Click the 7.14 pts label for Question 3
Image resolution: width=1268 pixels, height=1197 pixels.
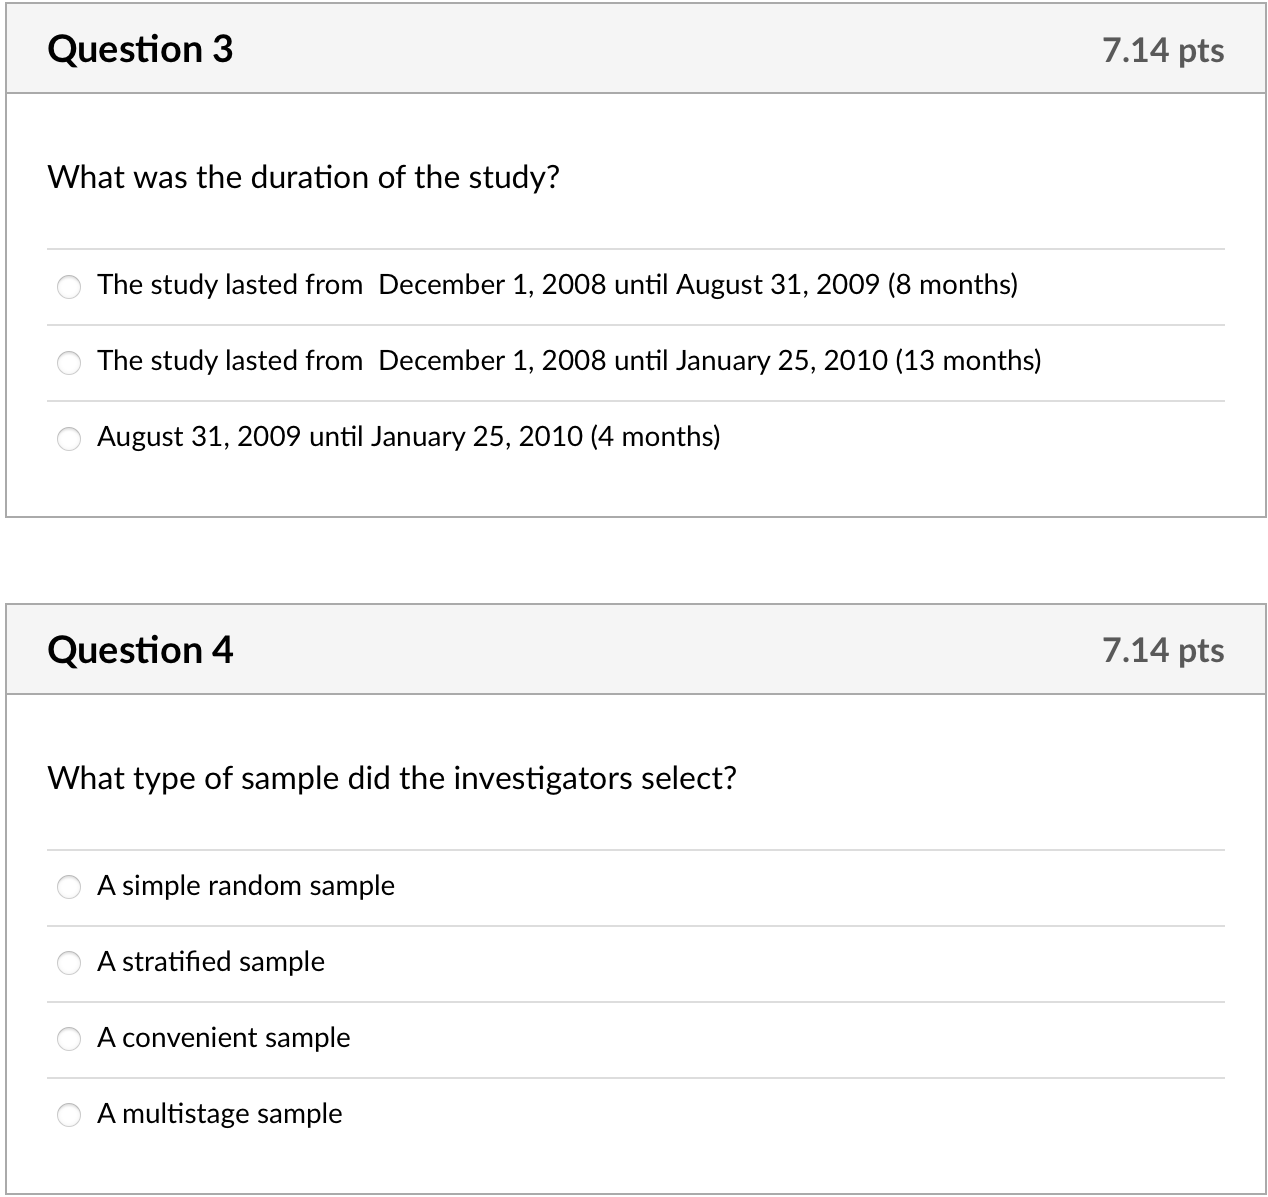click(x=1162, y=50)
